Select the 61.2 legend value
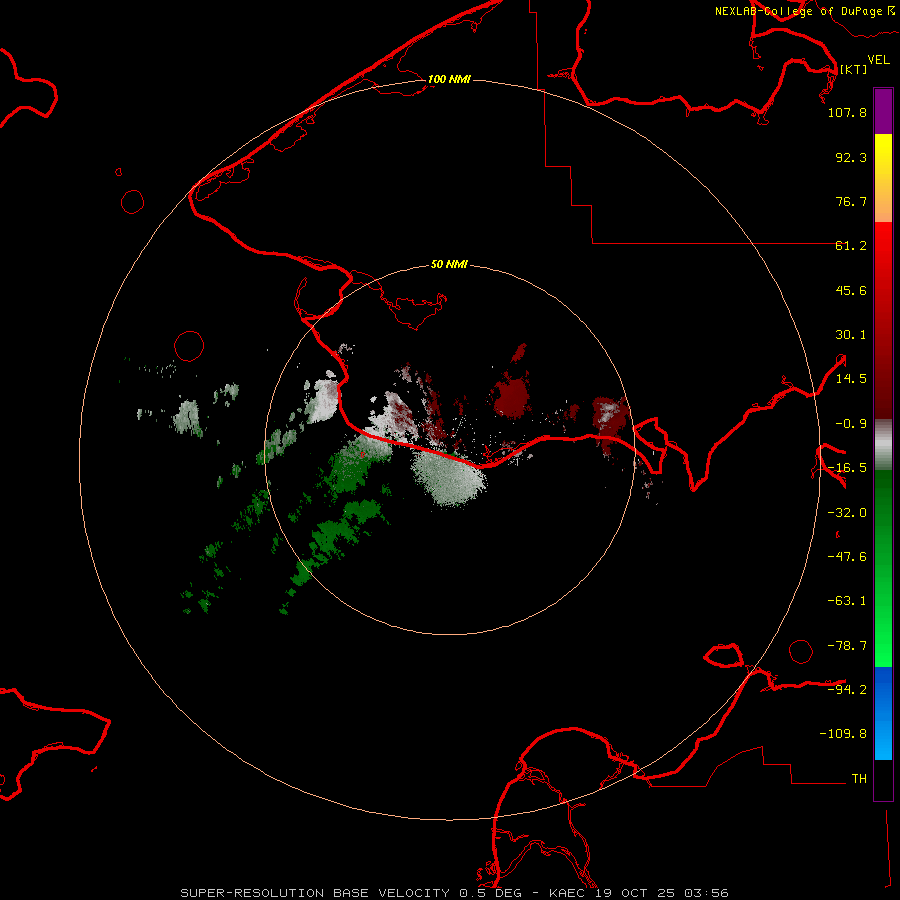 click(x=851, y=246)
